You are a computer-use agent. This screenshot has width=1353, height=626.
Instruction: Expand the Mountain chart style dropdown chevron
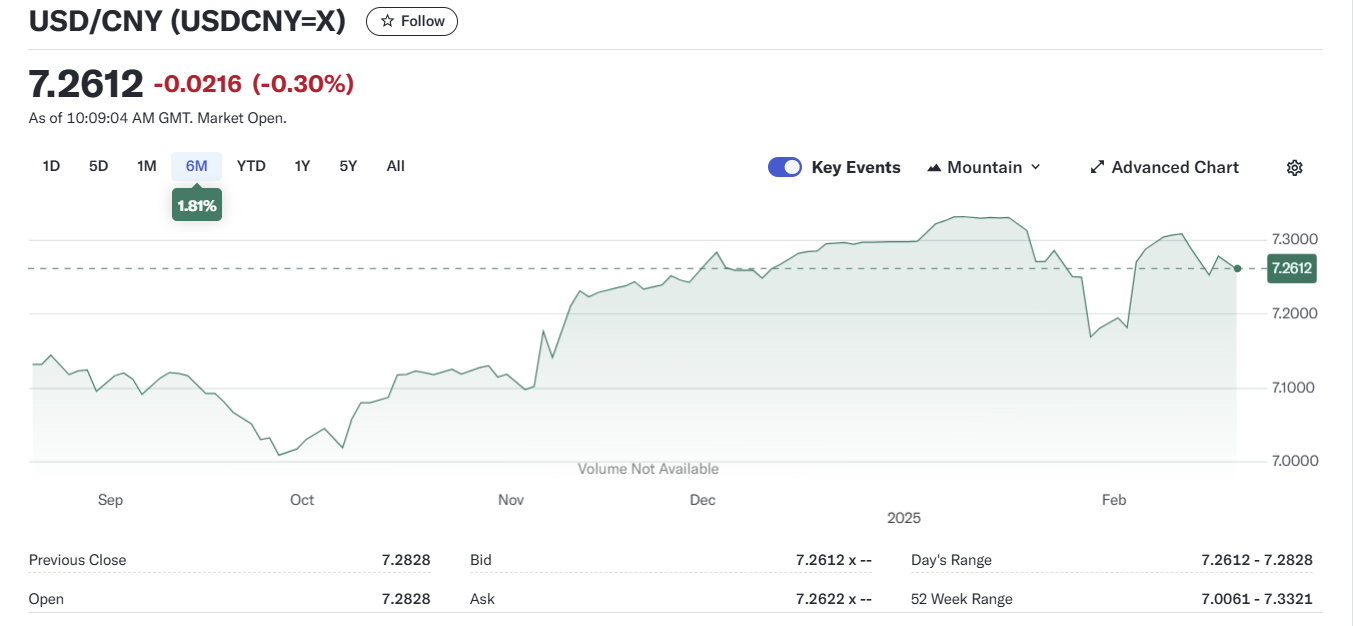[1035, 167]
